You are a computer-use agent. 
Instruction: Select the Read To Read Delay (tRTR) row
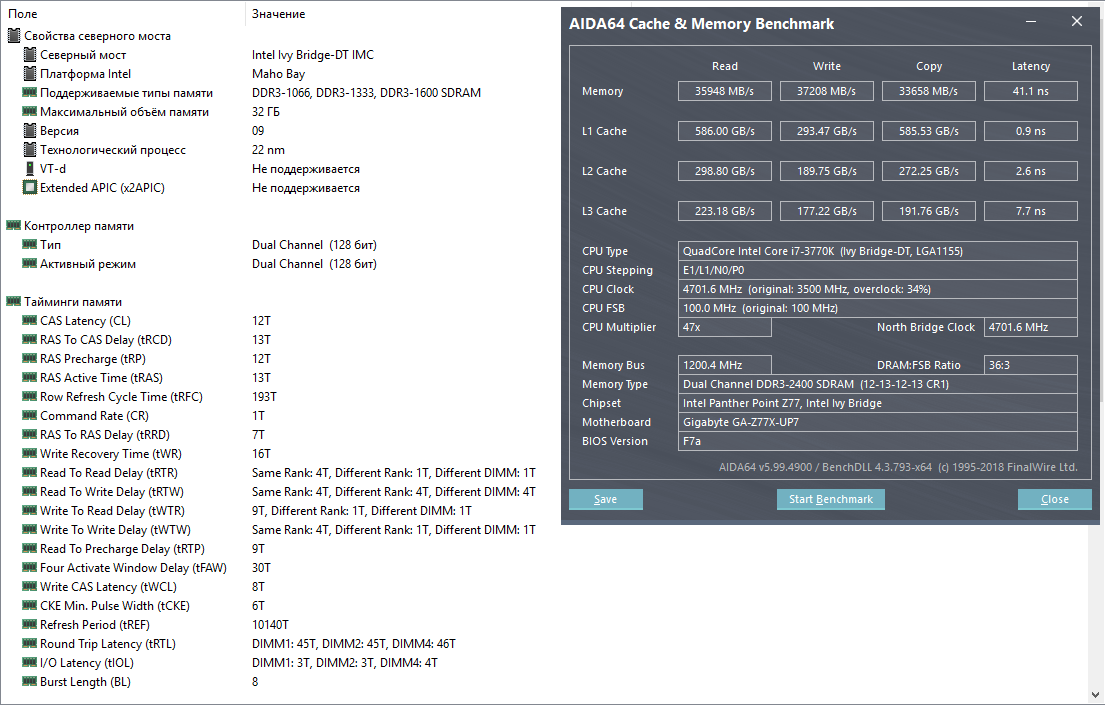pyautogui.click(x=279, y=473)
